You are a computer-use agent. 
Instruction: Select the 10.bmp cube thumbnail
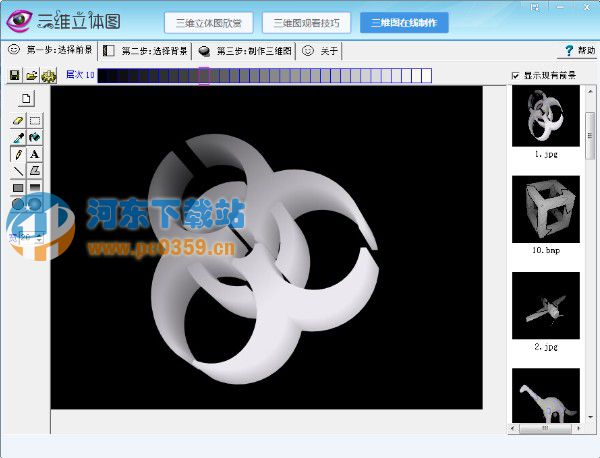(546, 209)
